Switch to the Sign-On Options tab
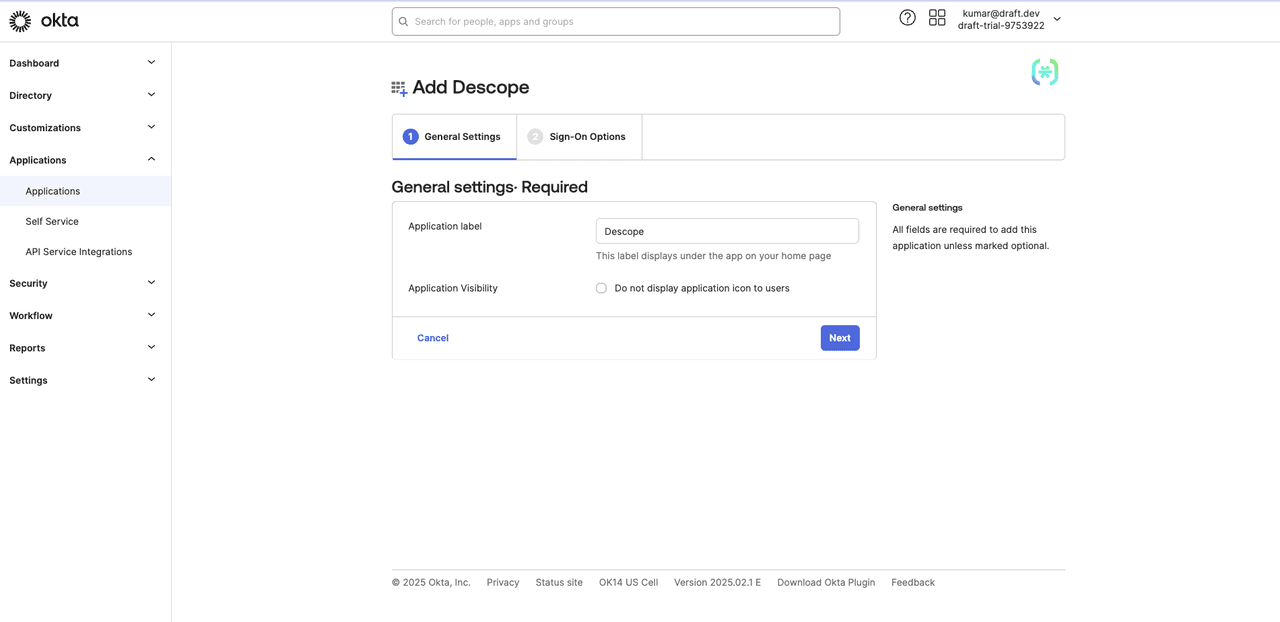Screen dimensions: 1280x622 coord(586,136)
